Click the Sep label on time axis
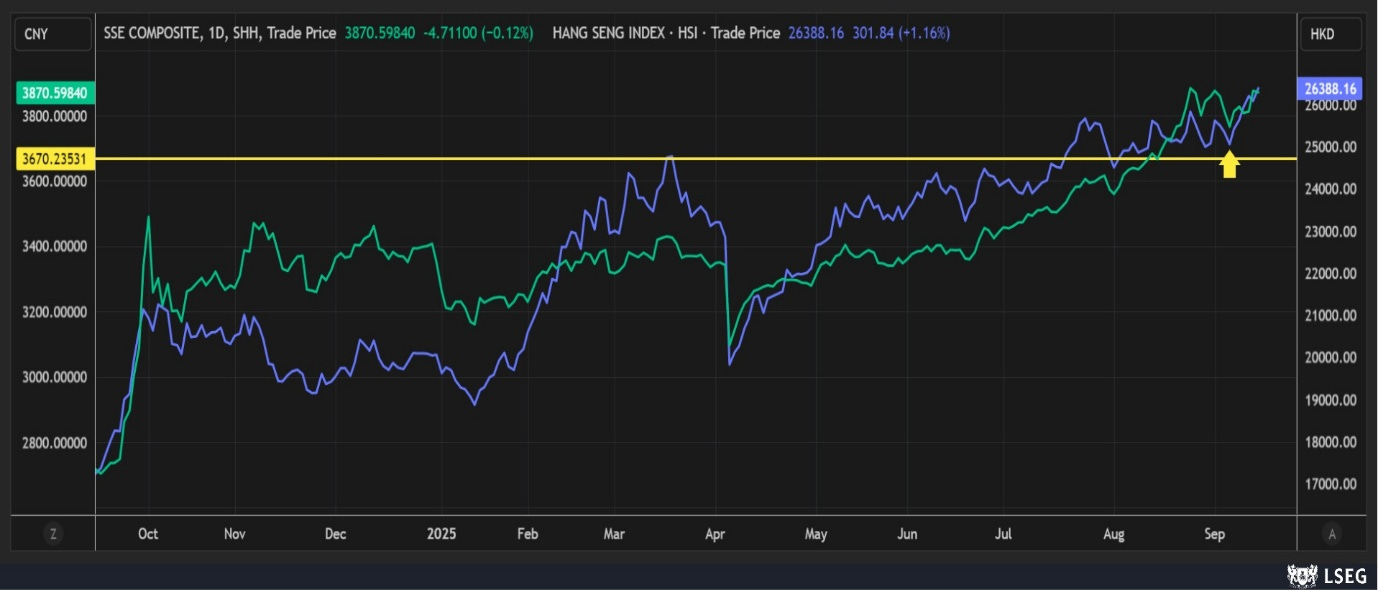The width and height of the screenshot is (1378, 590). tap(1214, 535)
